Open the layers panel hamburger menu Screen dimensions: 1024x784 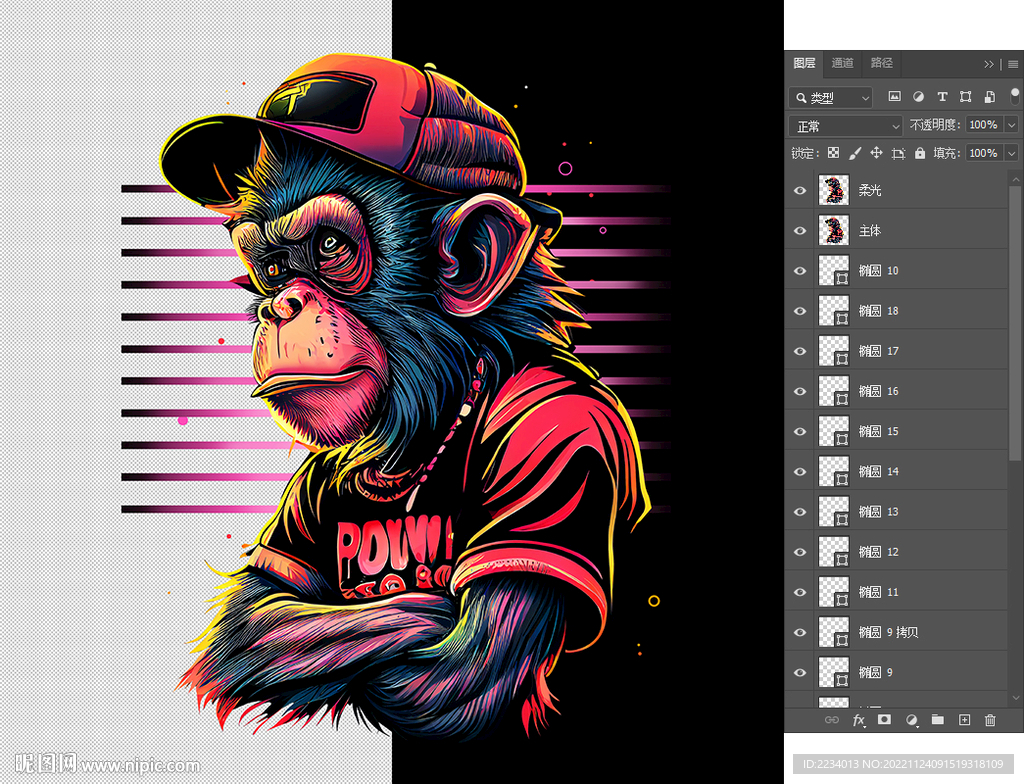1013,64
